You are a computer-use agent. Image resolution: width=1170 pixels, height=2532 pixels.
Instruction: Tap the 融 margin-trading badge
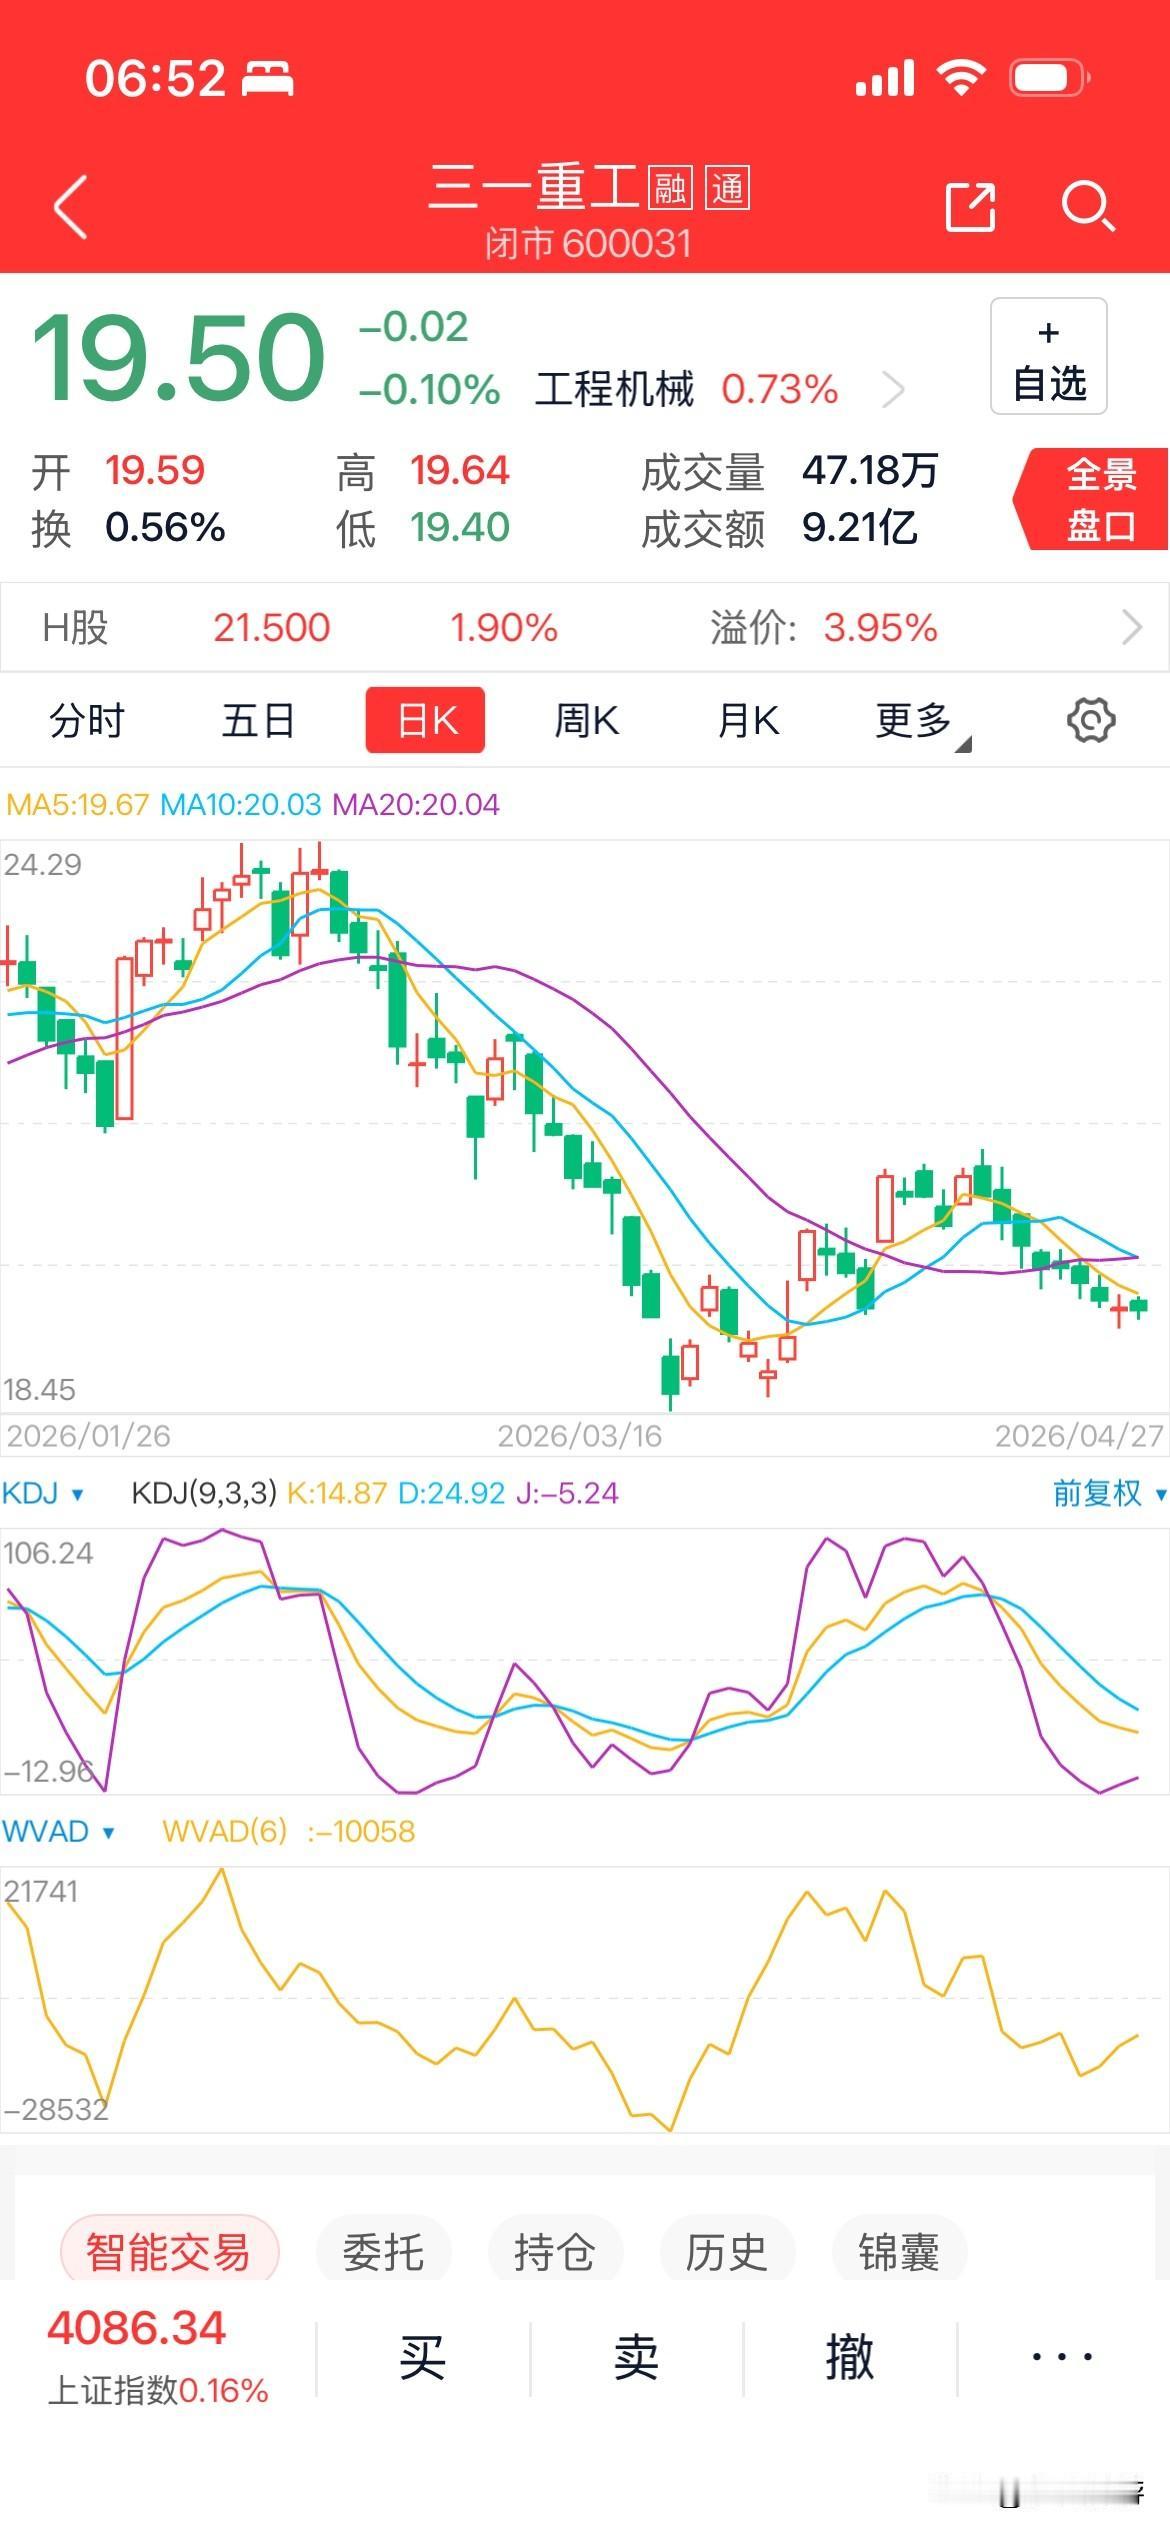[x=670, y=187]
